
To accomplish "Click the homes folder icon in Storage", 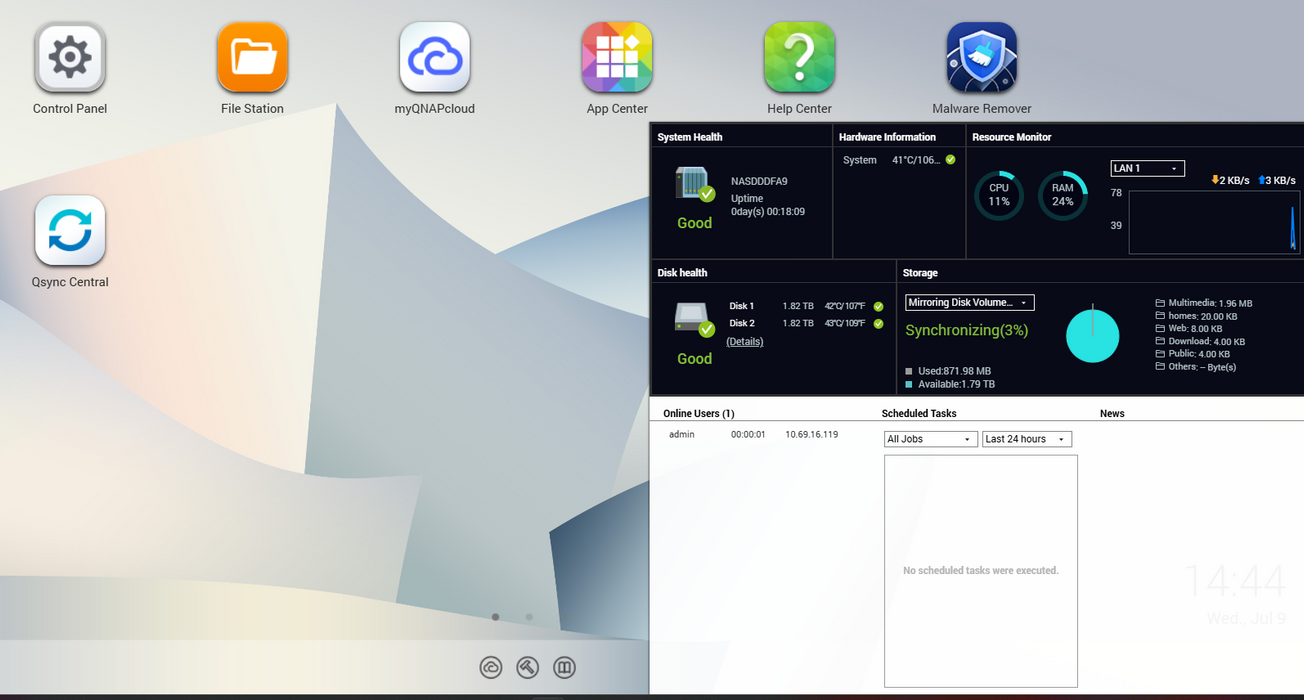I will pyautogui.click(x=1160, y=316).
